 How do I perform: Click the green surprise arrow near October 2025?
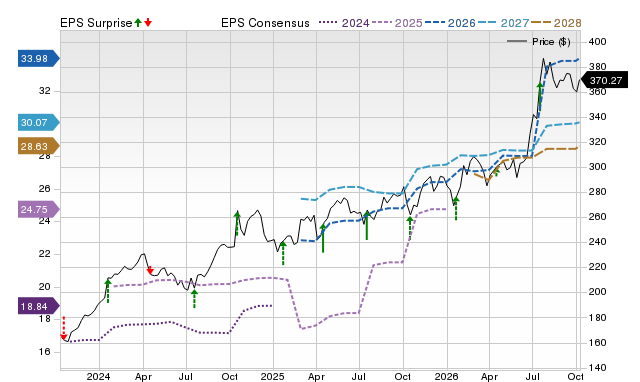[x=410, y=228]
